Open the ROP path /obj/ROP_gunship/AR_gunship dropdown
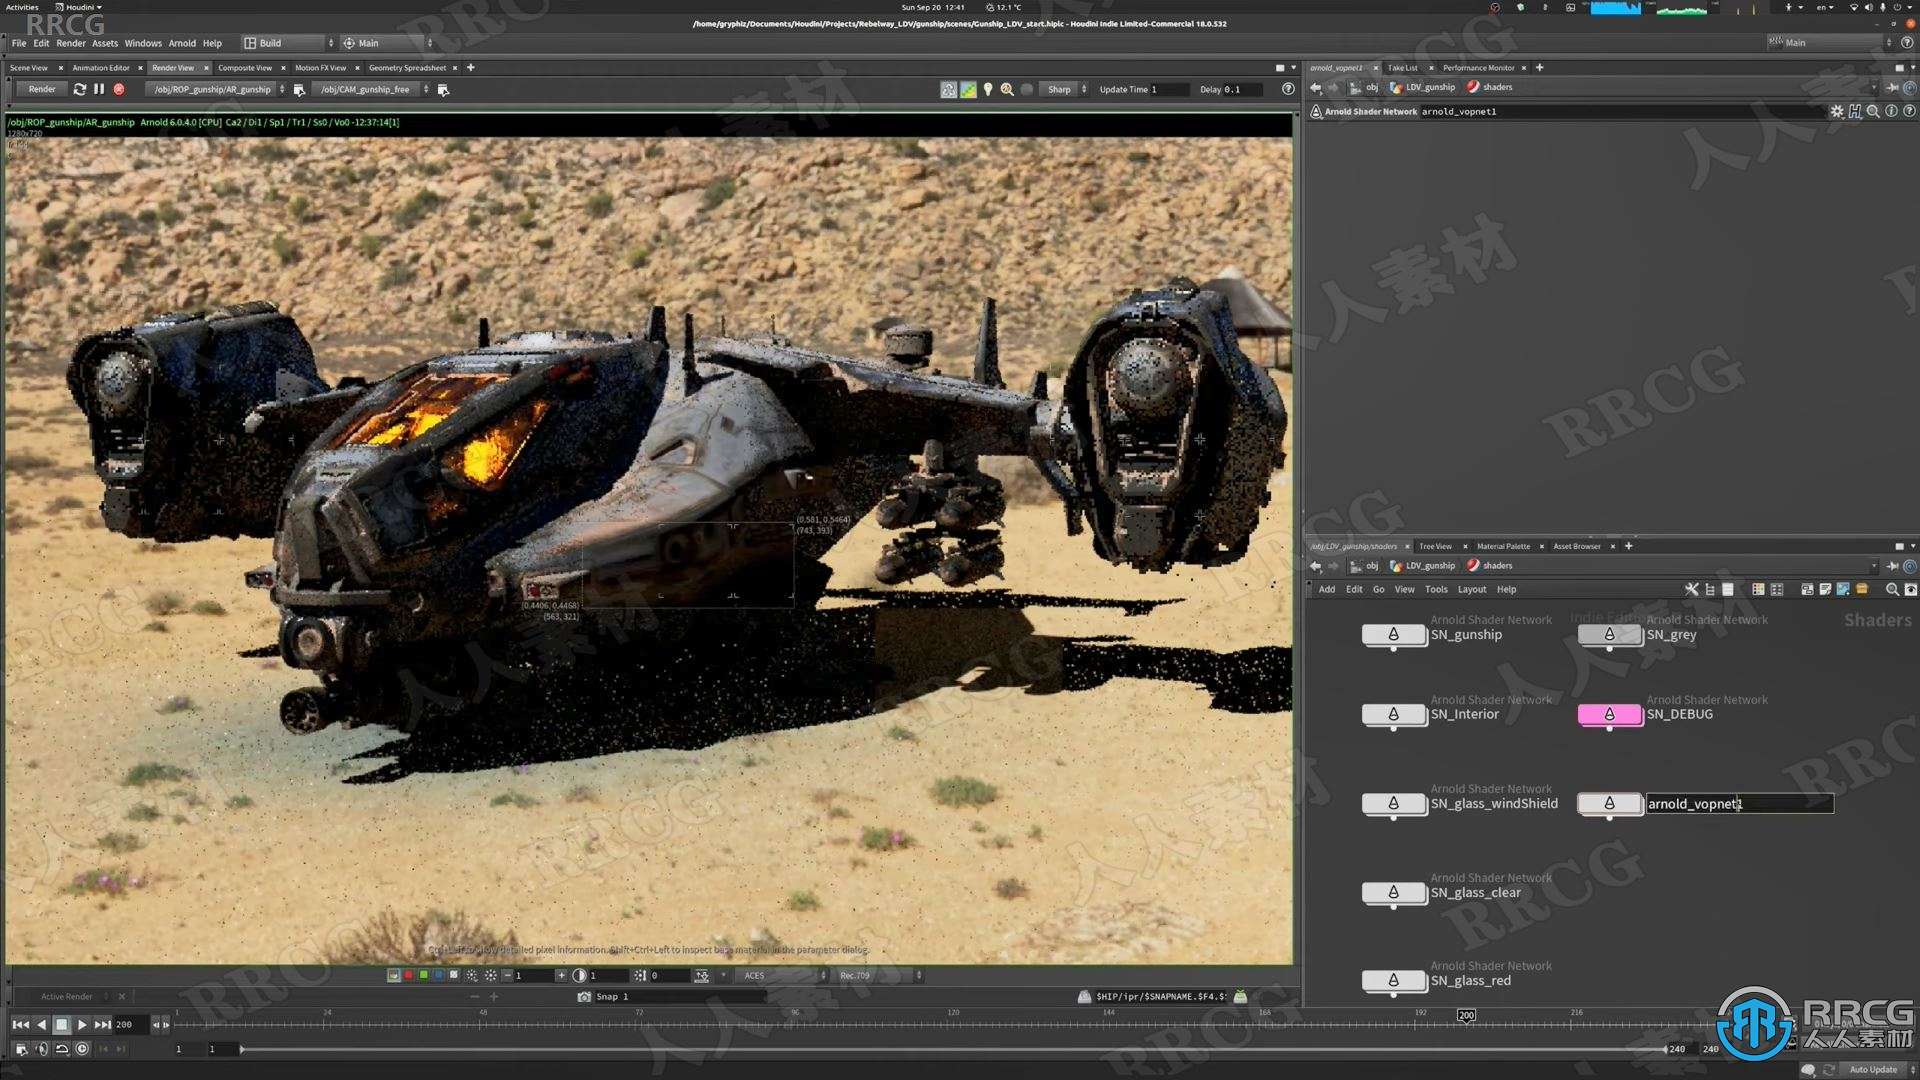This screenshot has width=1920, height=1080. pos(217,89)
